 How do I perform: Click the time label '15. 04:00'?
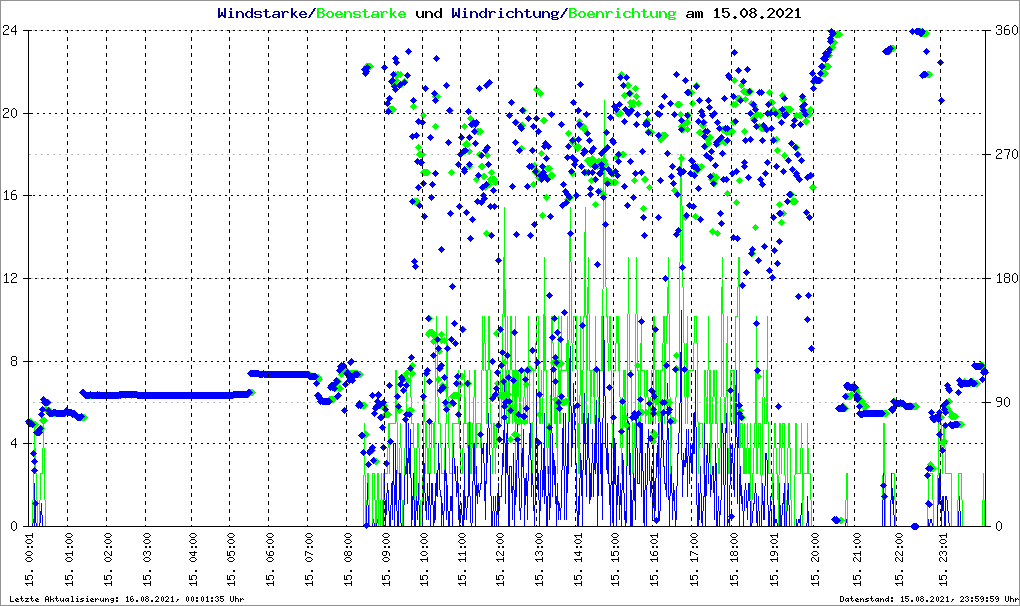point(193,559)
